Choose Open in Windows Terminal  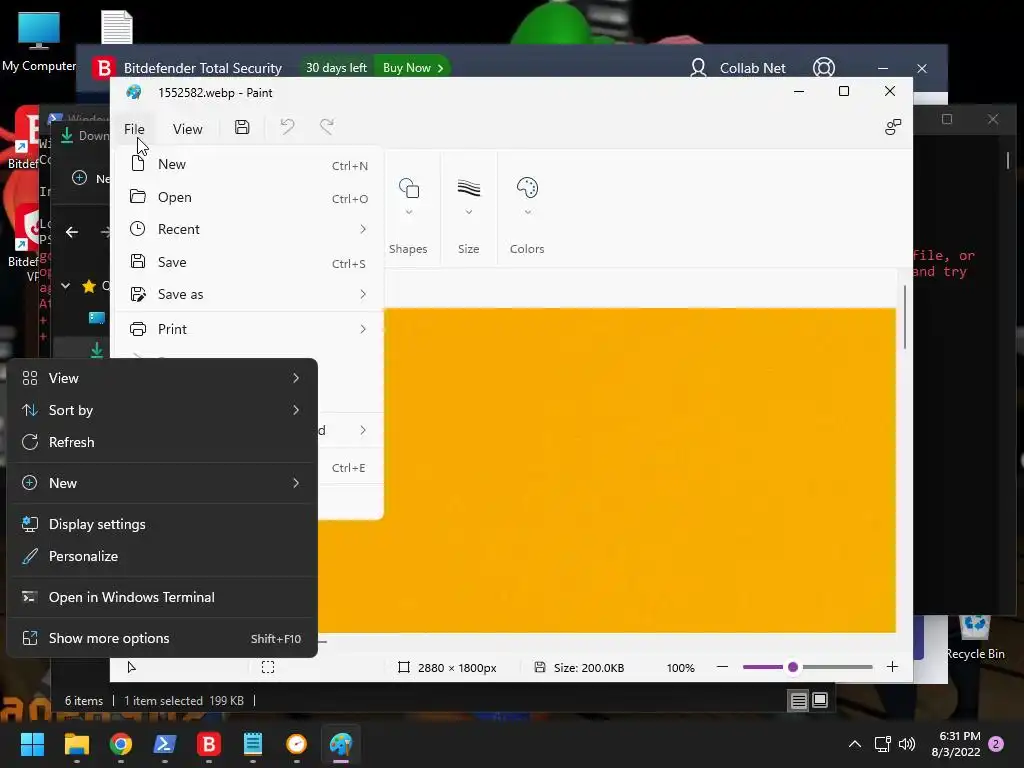coord(162,598)
